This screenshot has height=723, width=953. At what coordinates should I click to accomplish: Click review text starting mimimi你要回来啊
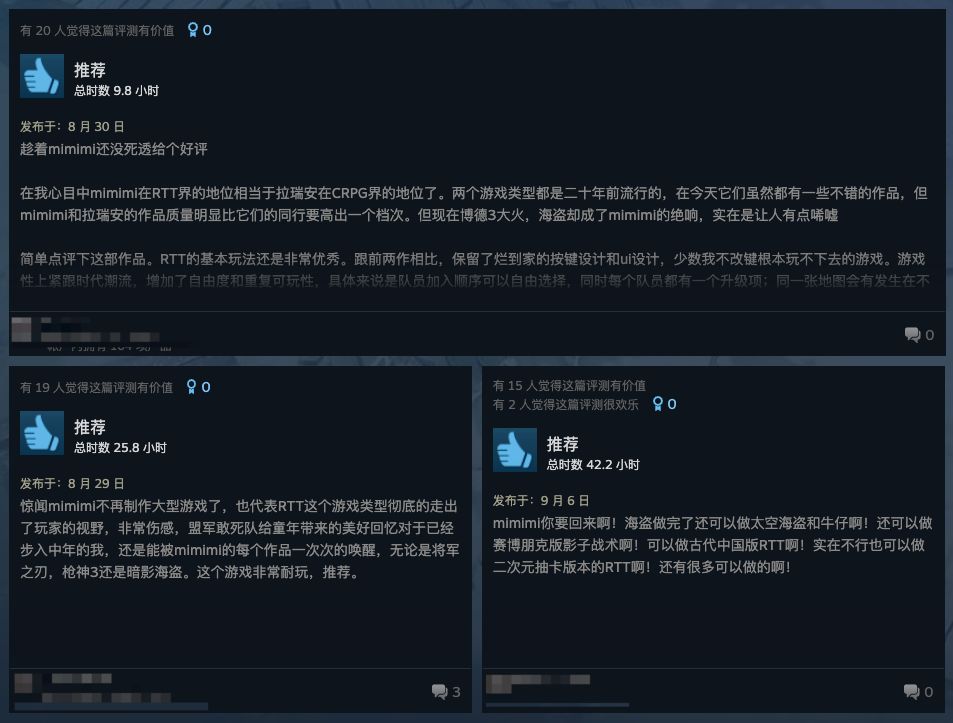pos(712,545)
